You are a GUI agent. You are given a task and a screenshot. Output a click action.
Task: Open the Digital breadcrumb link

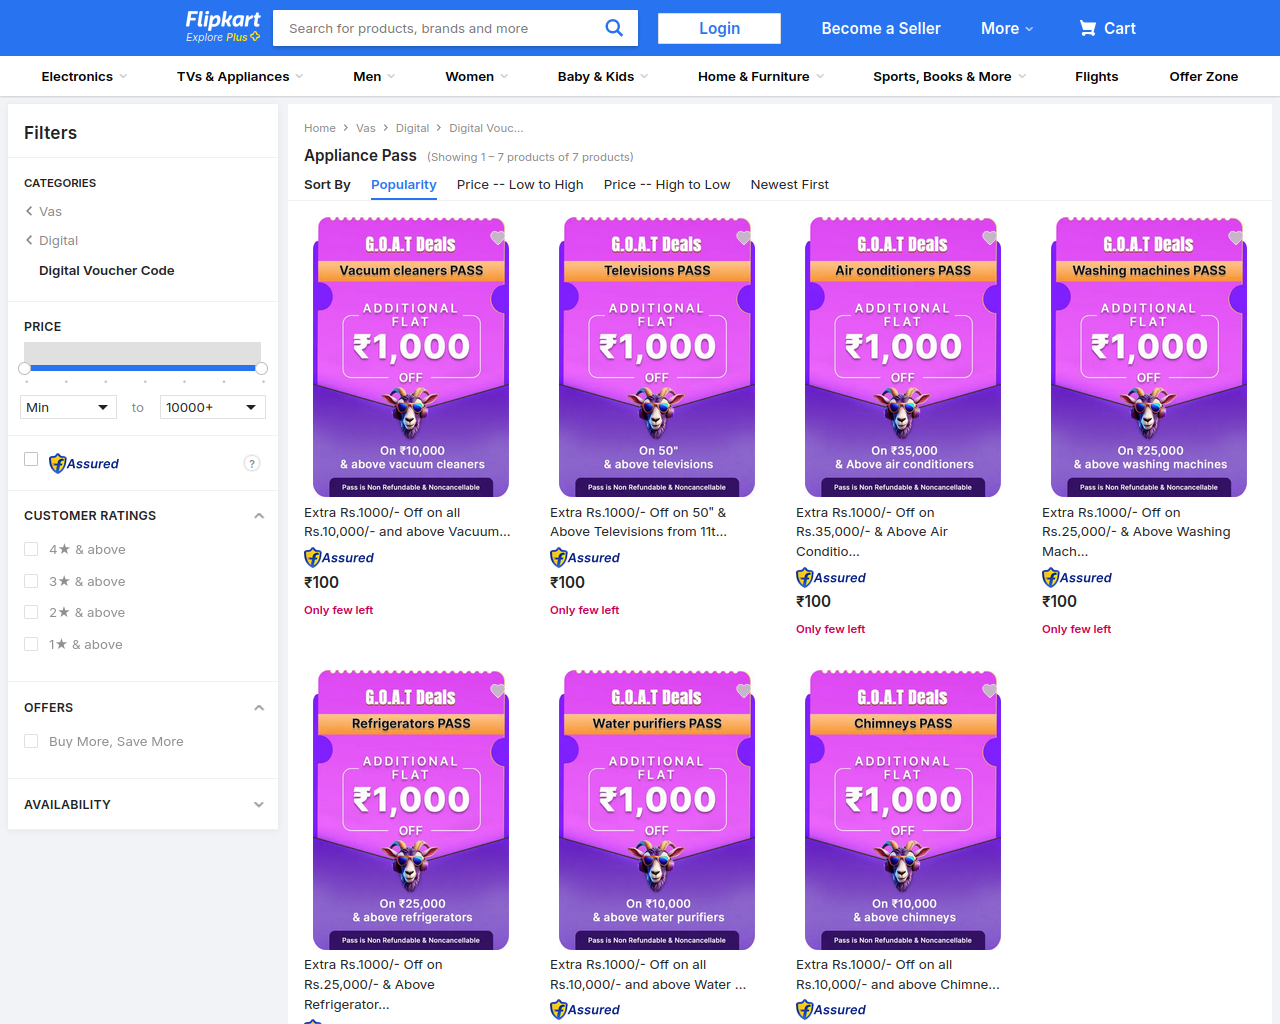coord(412,128)
